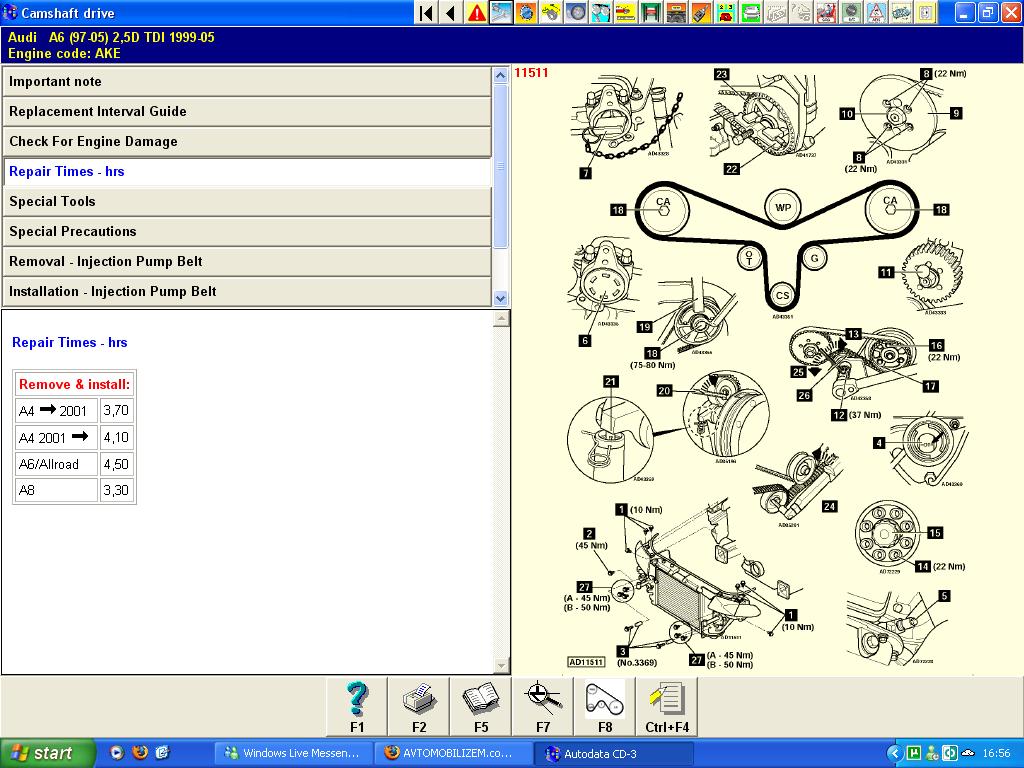Open help with the F1 question mark
The image size is (1024, 768).
[357, 707]
